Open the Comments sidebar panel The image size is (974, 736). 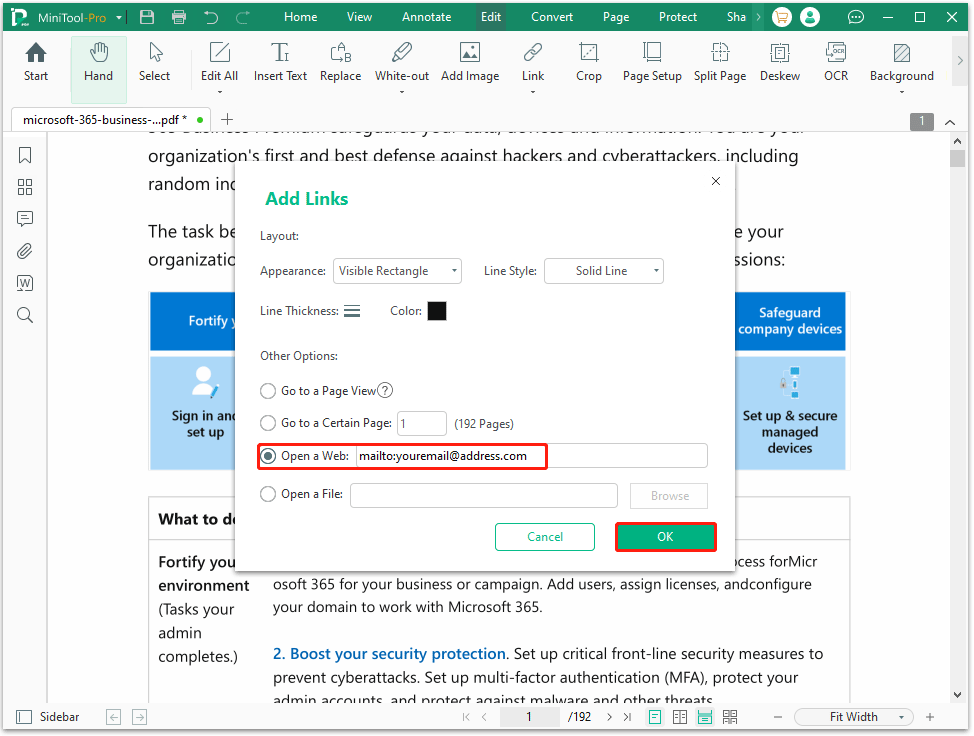(x=24, y=219)
